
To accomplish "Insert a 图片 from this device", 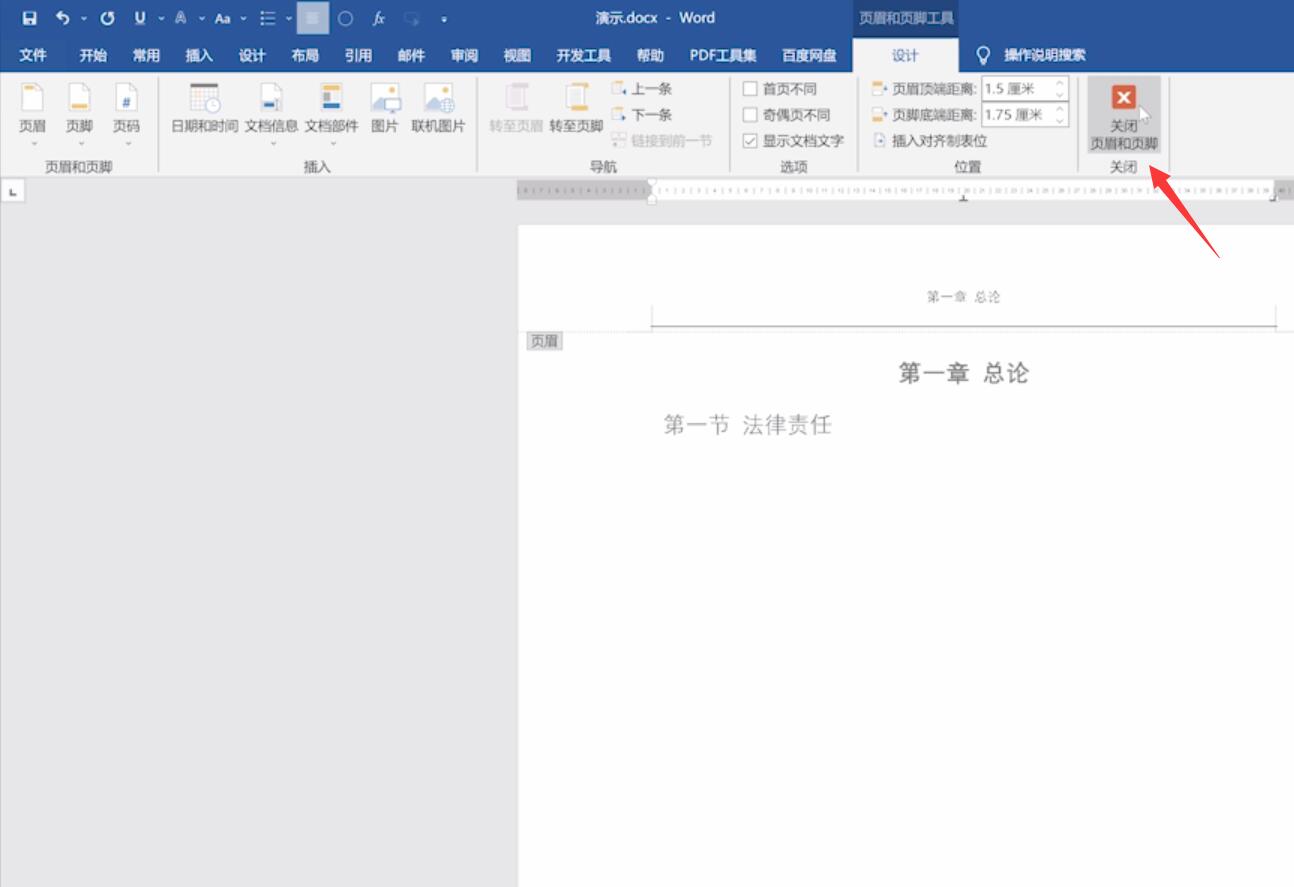I will pos(385,110).
